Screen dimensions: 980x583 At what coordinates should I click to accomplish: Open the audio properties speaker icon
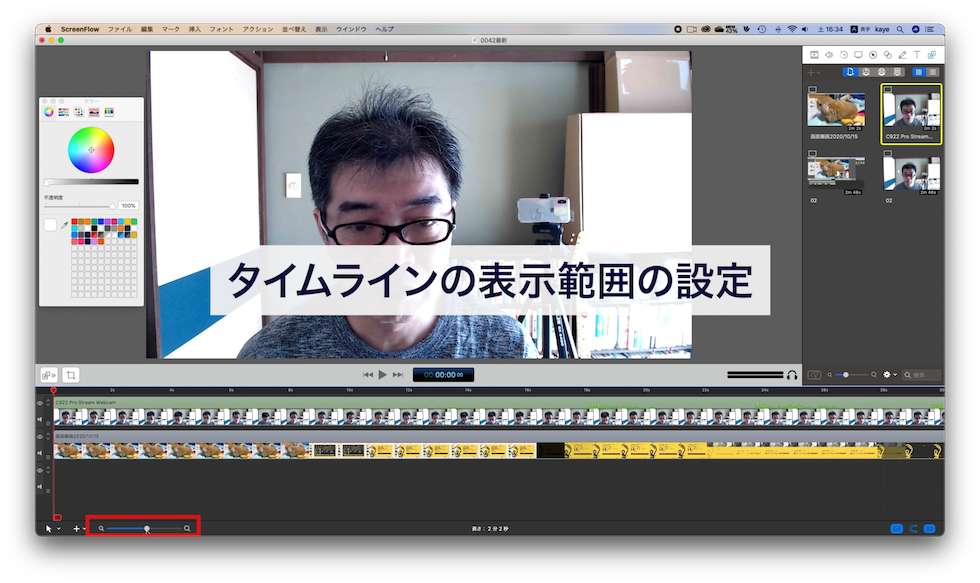pyautogui.click(x=828, y=54)
